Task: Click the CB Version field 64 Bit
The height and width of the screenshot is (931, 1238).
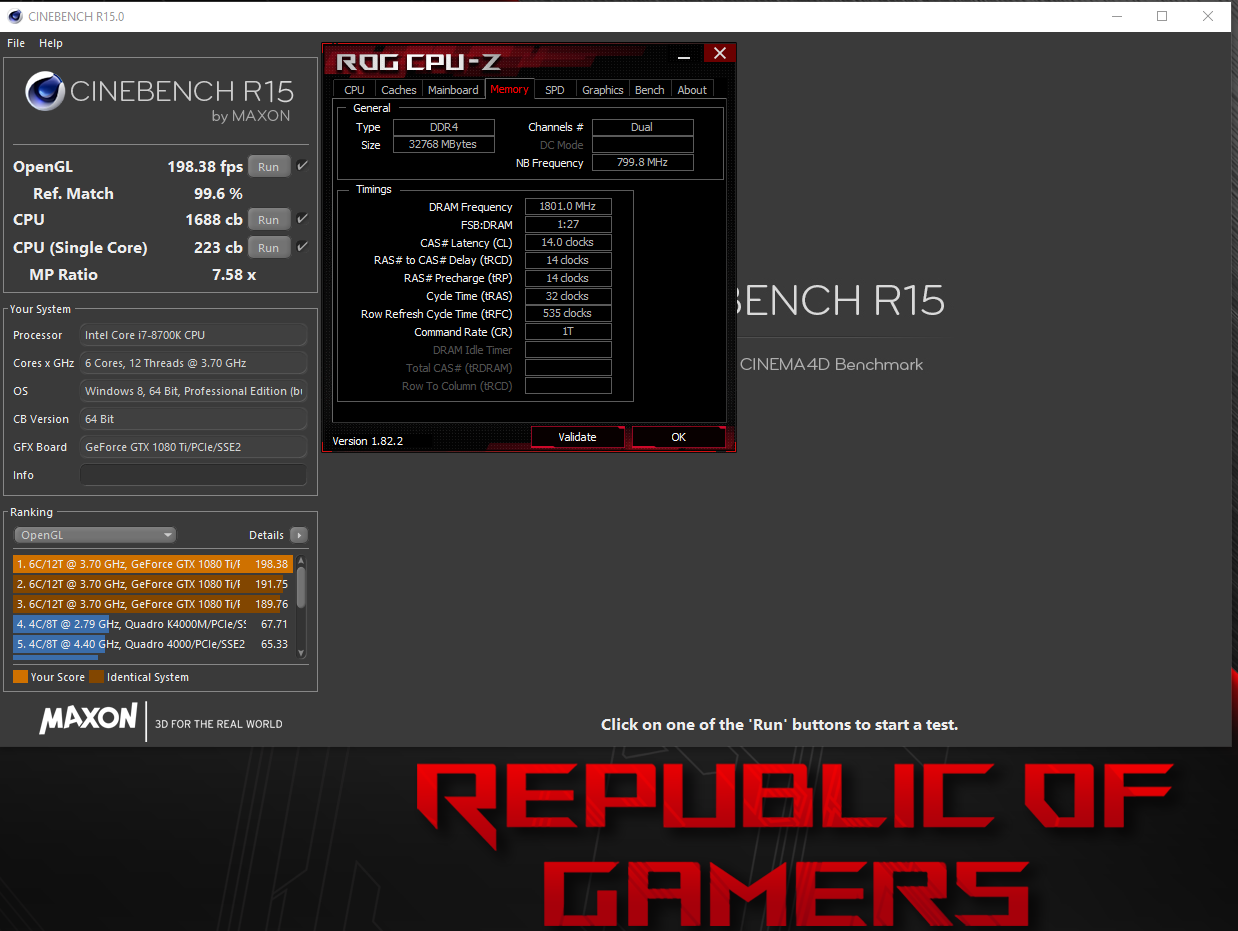Action: 193,419
